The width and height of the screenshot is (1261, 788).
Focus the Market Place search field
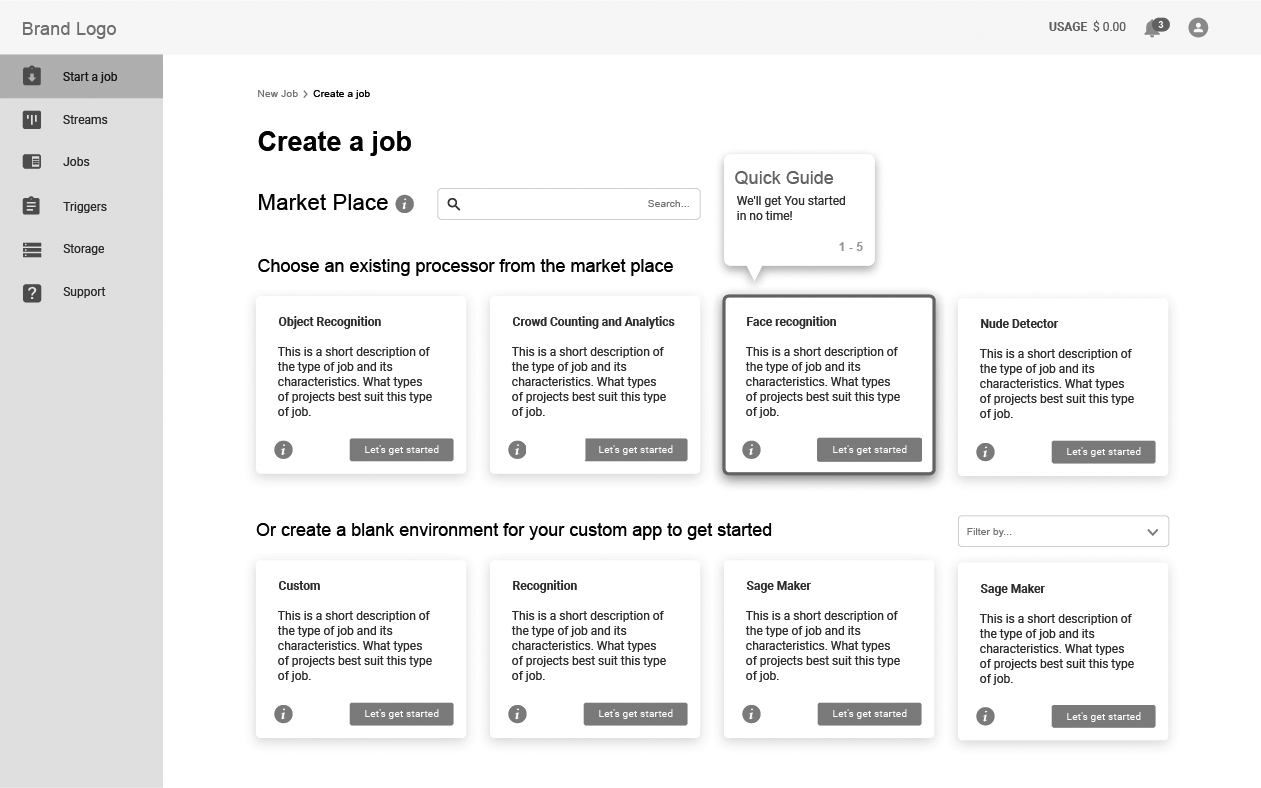click(x=569, y=204)
